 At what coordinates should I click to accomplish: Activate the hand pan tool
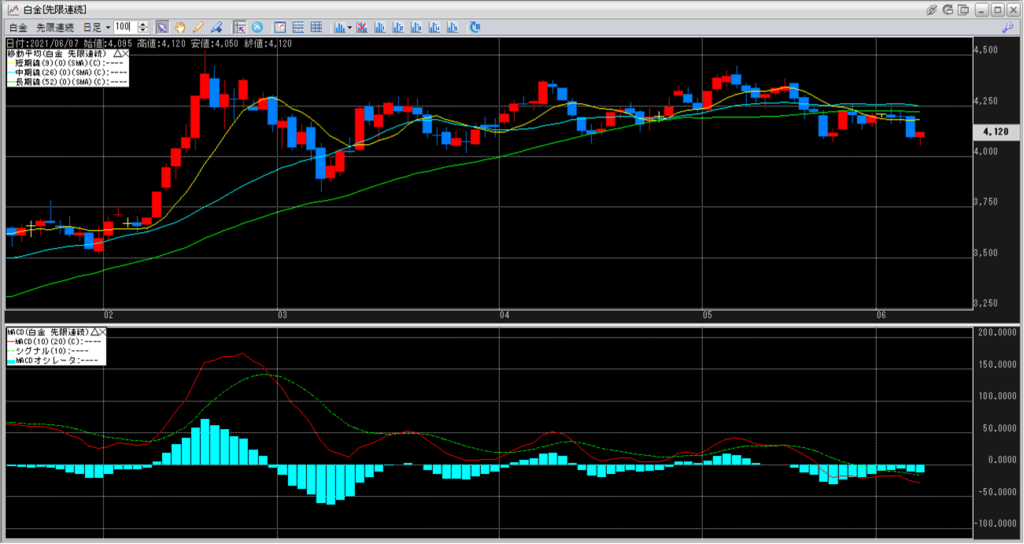(180, 26)
